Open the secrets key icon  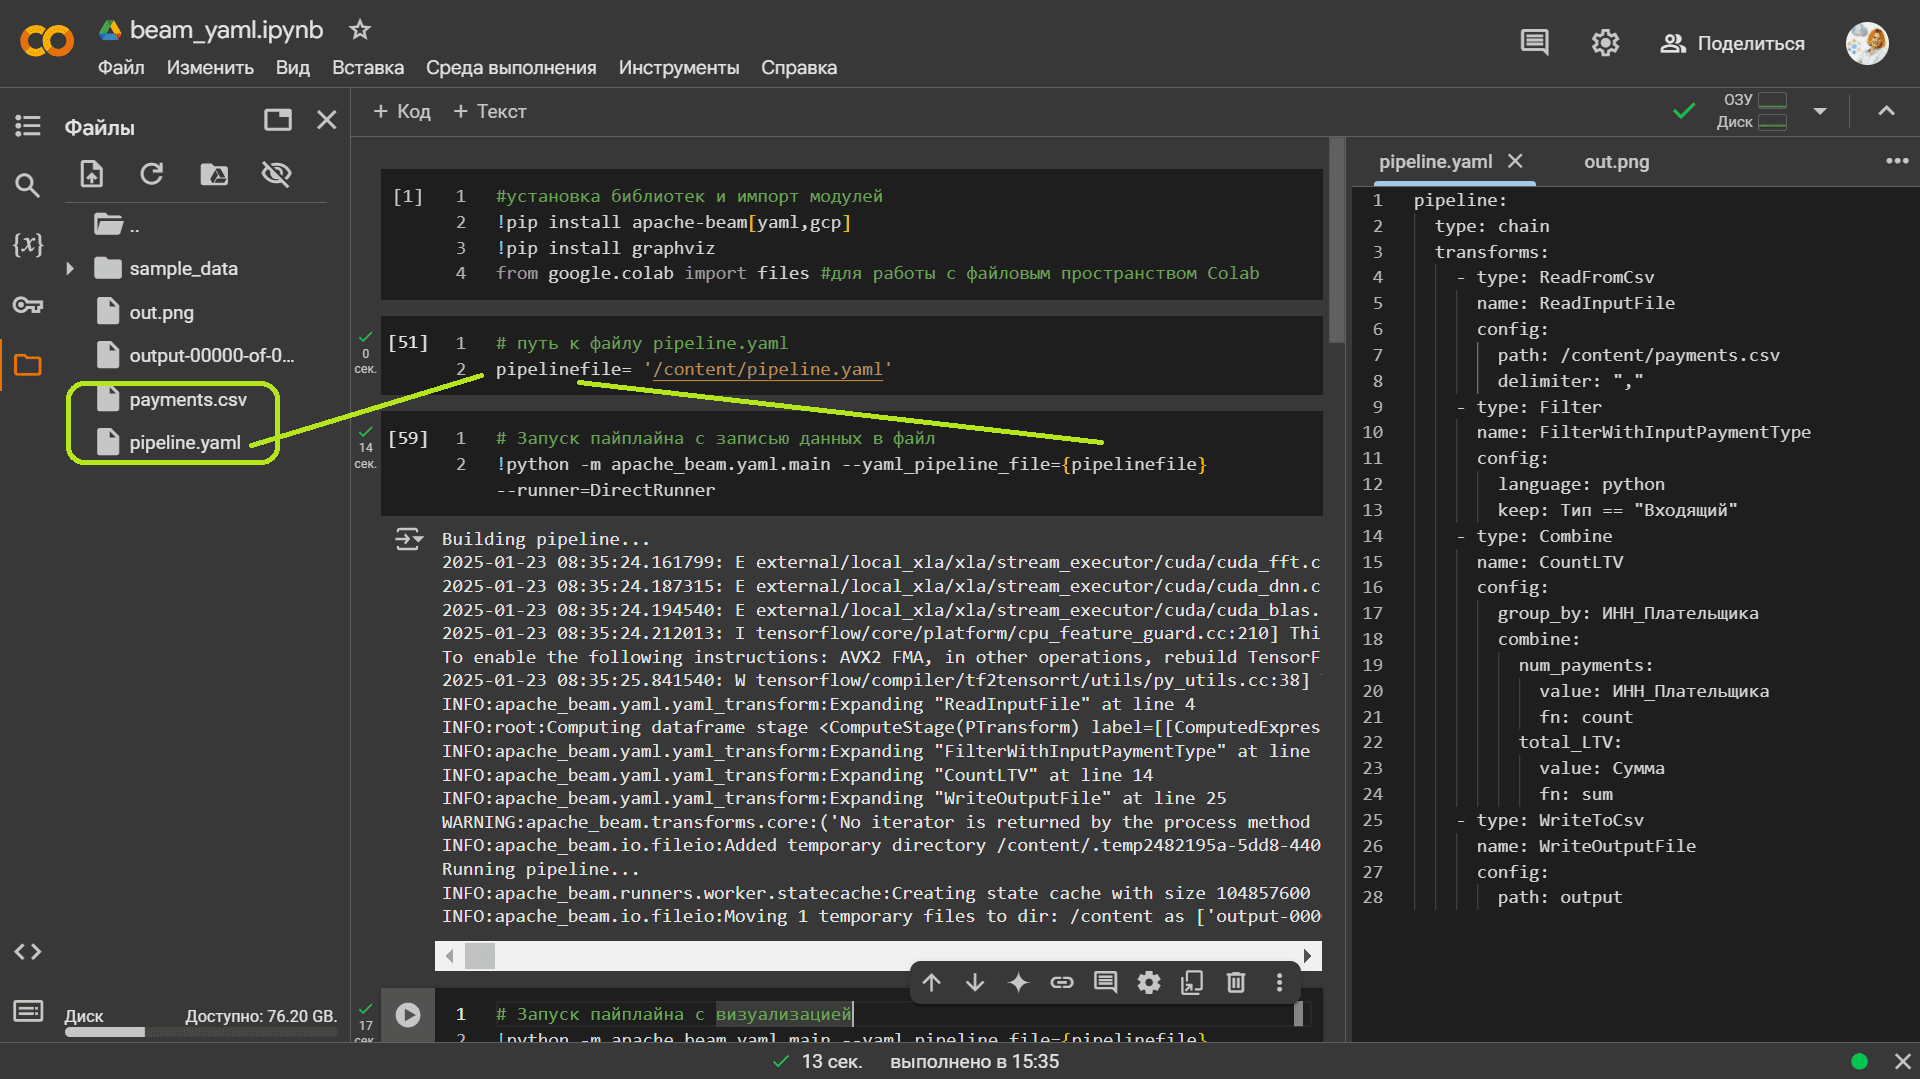[x=27, y=305]
